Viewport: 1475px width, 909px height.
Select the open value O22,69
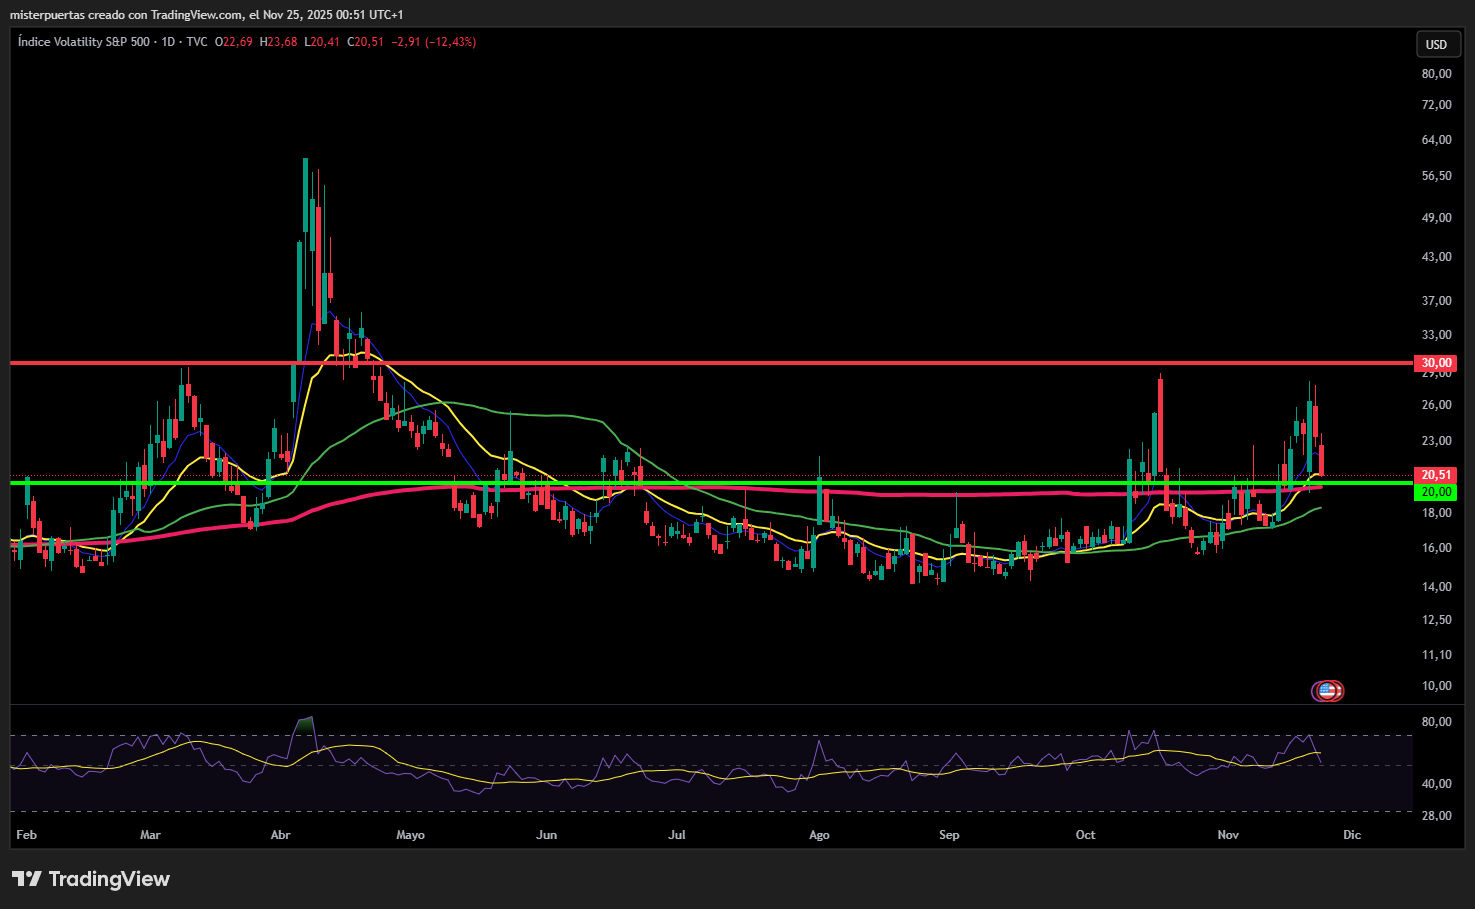coord(234,42)
